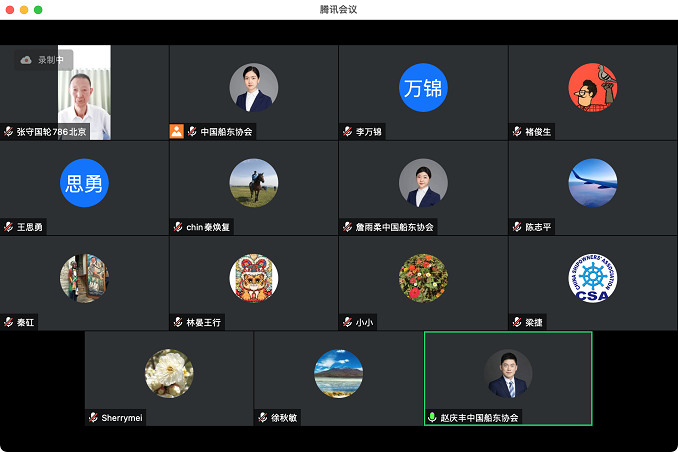Select the airplane wing avatar of 陈志平
Viewport: 678px width, 452px height.
click(593, 183)
